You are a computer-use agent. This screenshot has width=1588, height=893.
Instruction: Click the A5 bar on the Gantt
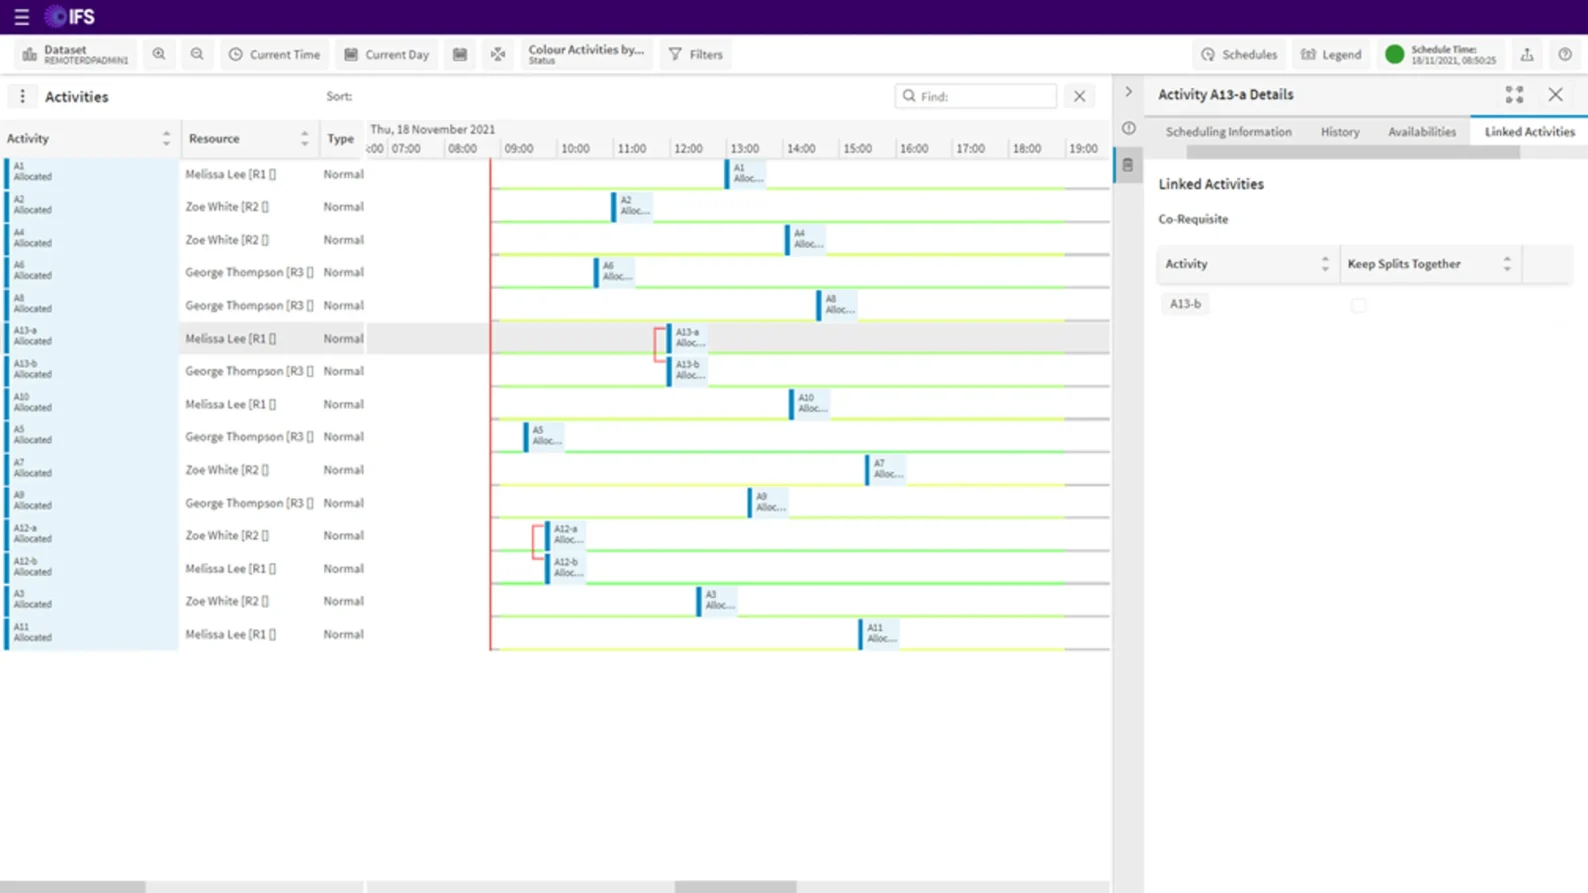tap(544, 436)
